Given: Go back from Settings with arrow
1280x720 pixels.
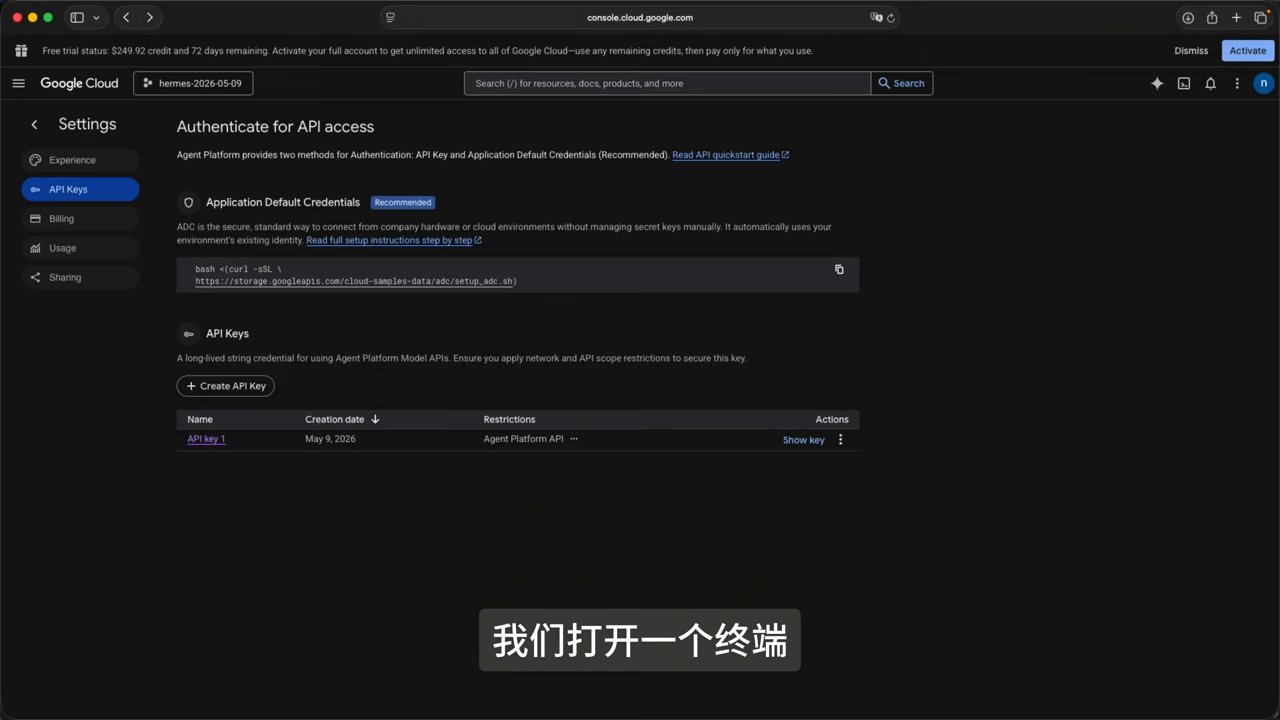Looking at the screenshot, I should coord(34,124).
